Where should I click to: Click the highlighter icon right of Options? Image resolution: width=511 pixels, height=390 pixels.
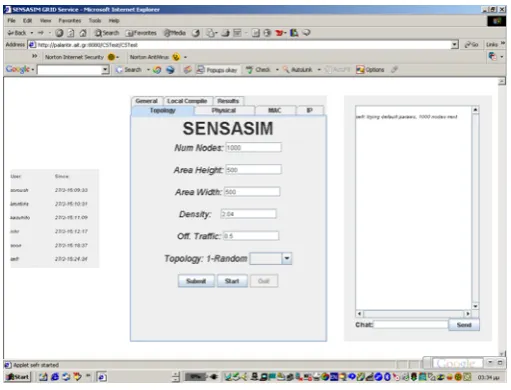point(394,69)
